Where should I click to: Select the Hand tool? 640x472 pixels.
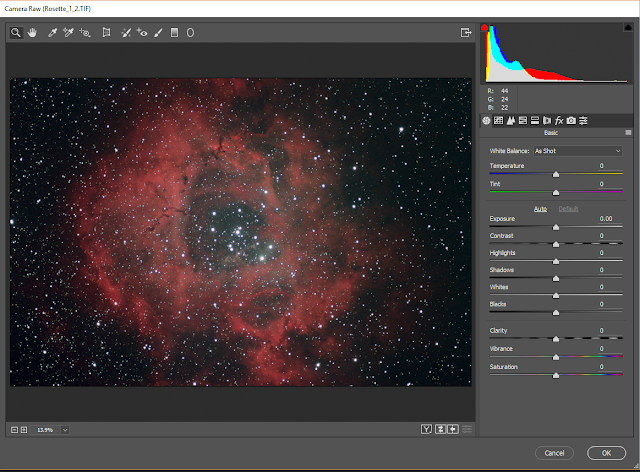click(33, 33)
